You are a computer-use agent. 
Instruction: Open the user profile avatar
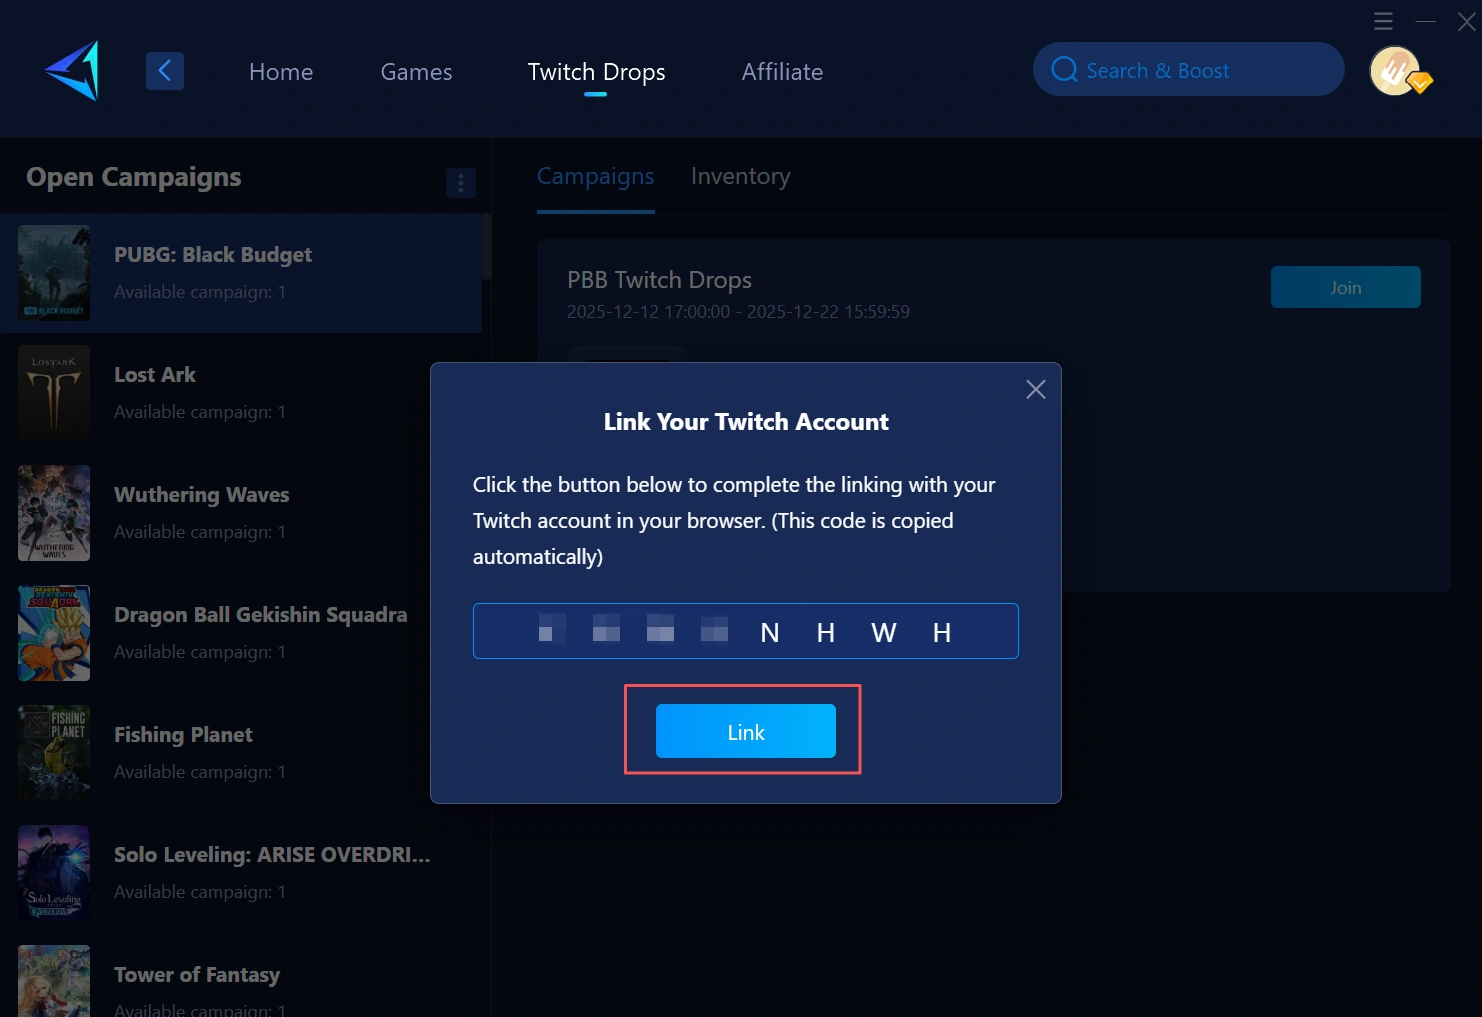point(1396,71)
